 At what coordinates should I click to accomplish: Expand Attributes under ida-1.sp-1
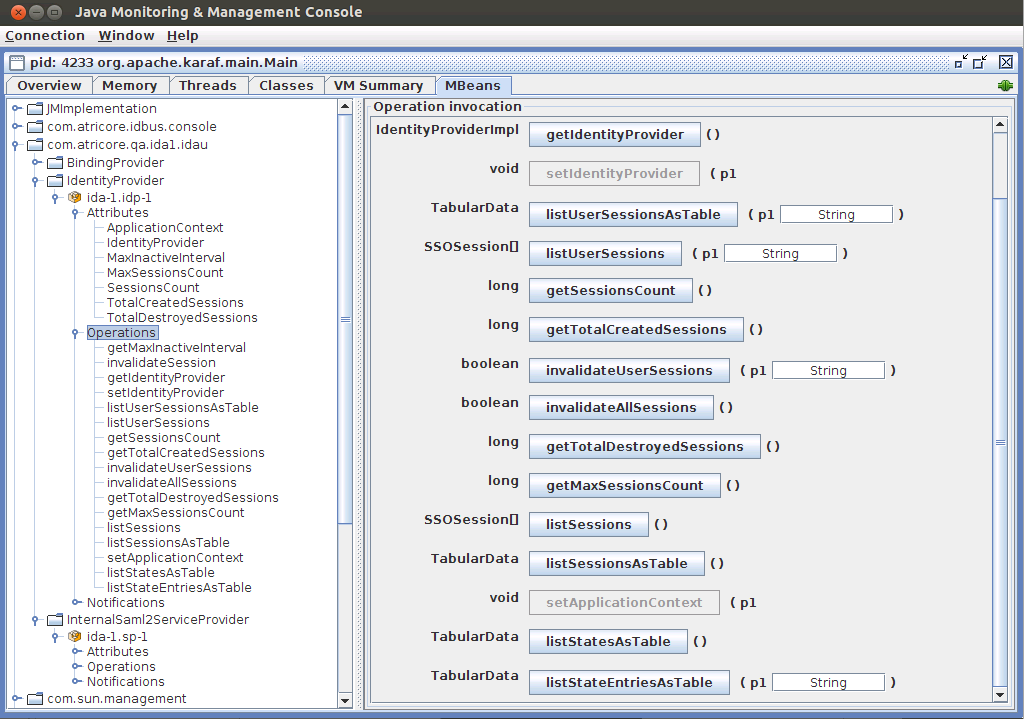click(x=76, y=652)
